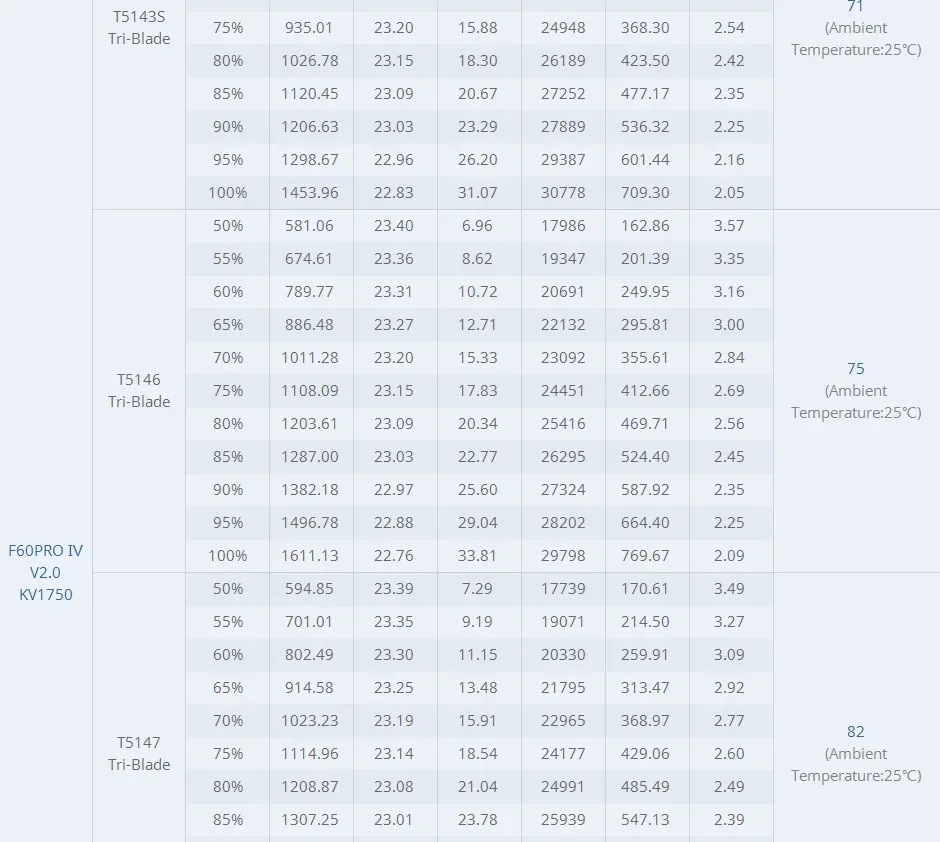The image size is (940, 842).
Task: Select the 709.30 power cell
Action: click(646, 193)
